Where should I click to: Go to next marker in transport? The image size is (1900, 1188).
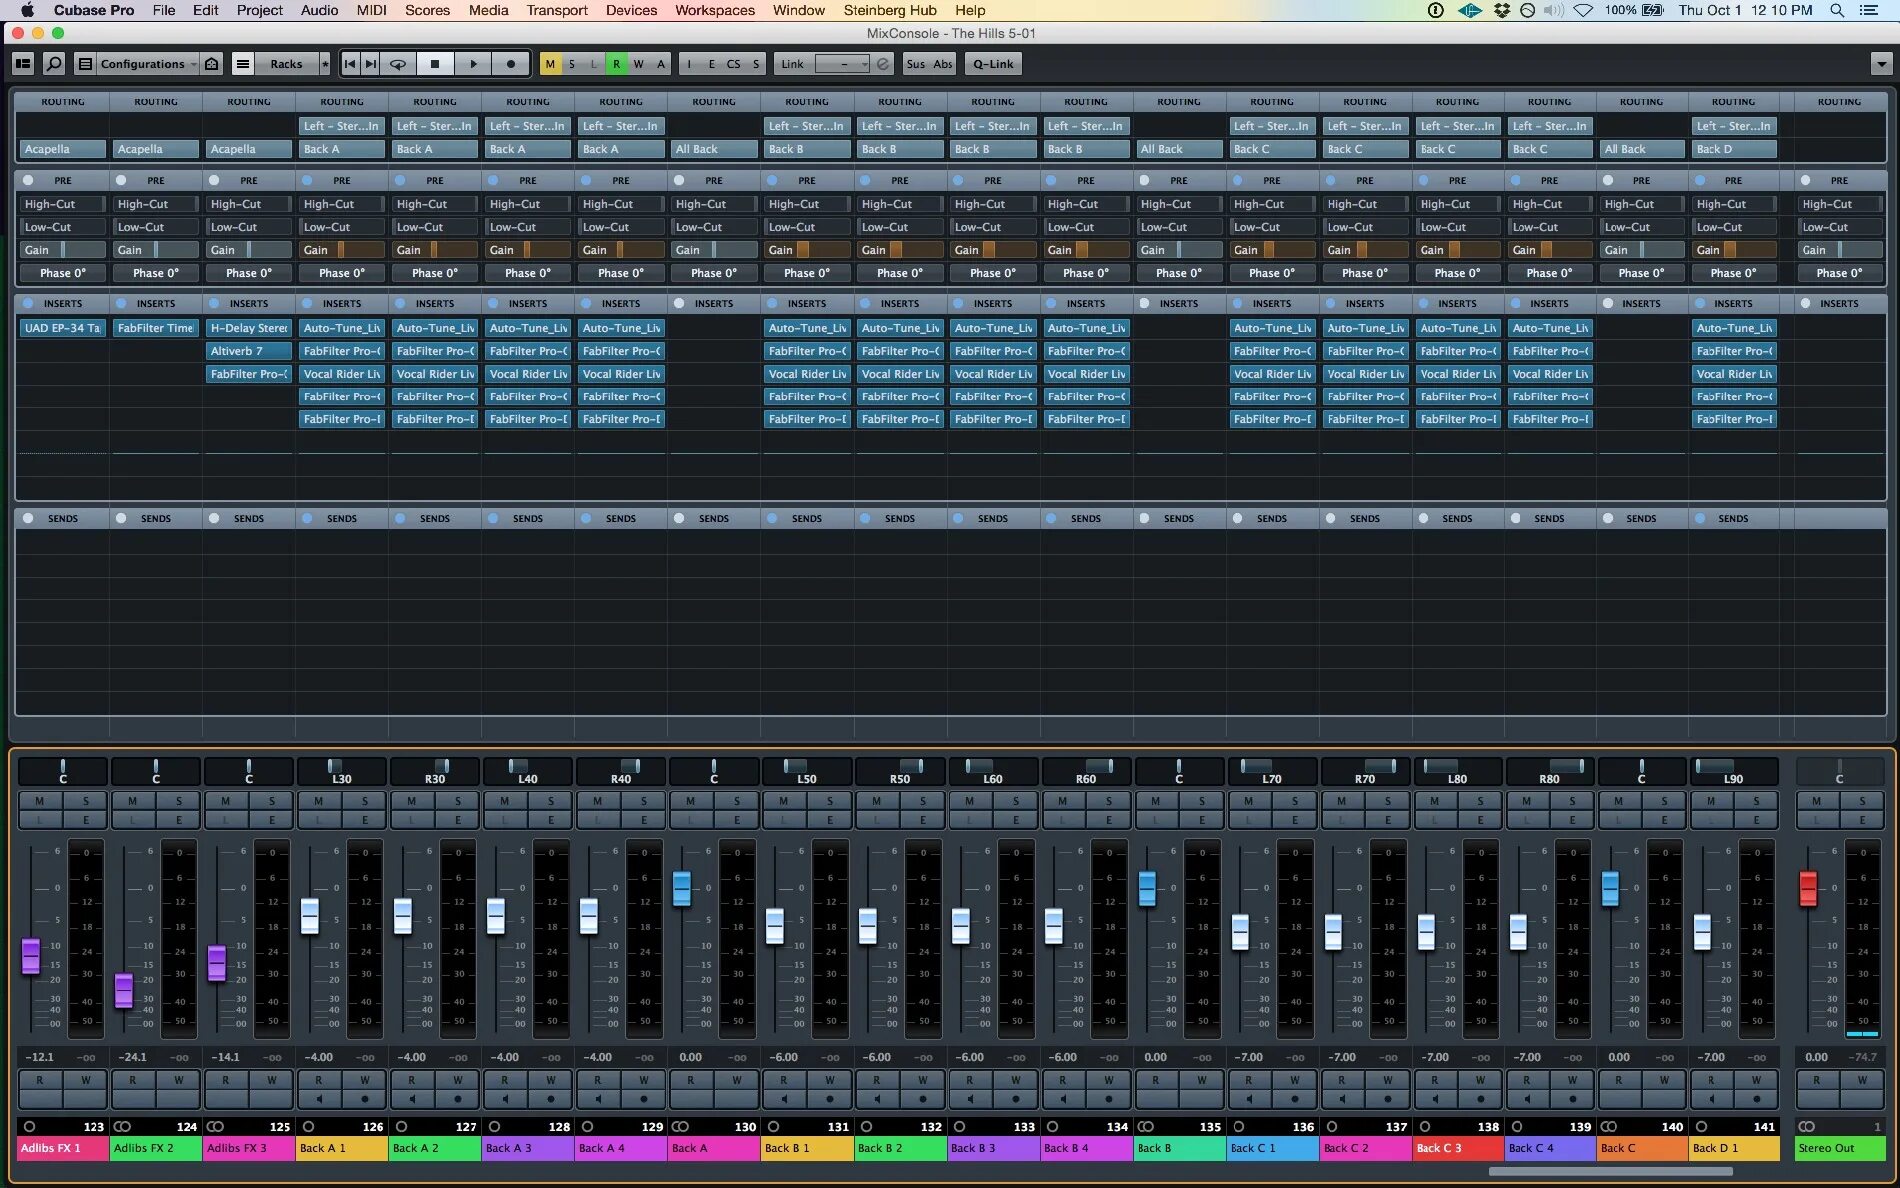[370, 64]
